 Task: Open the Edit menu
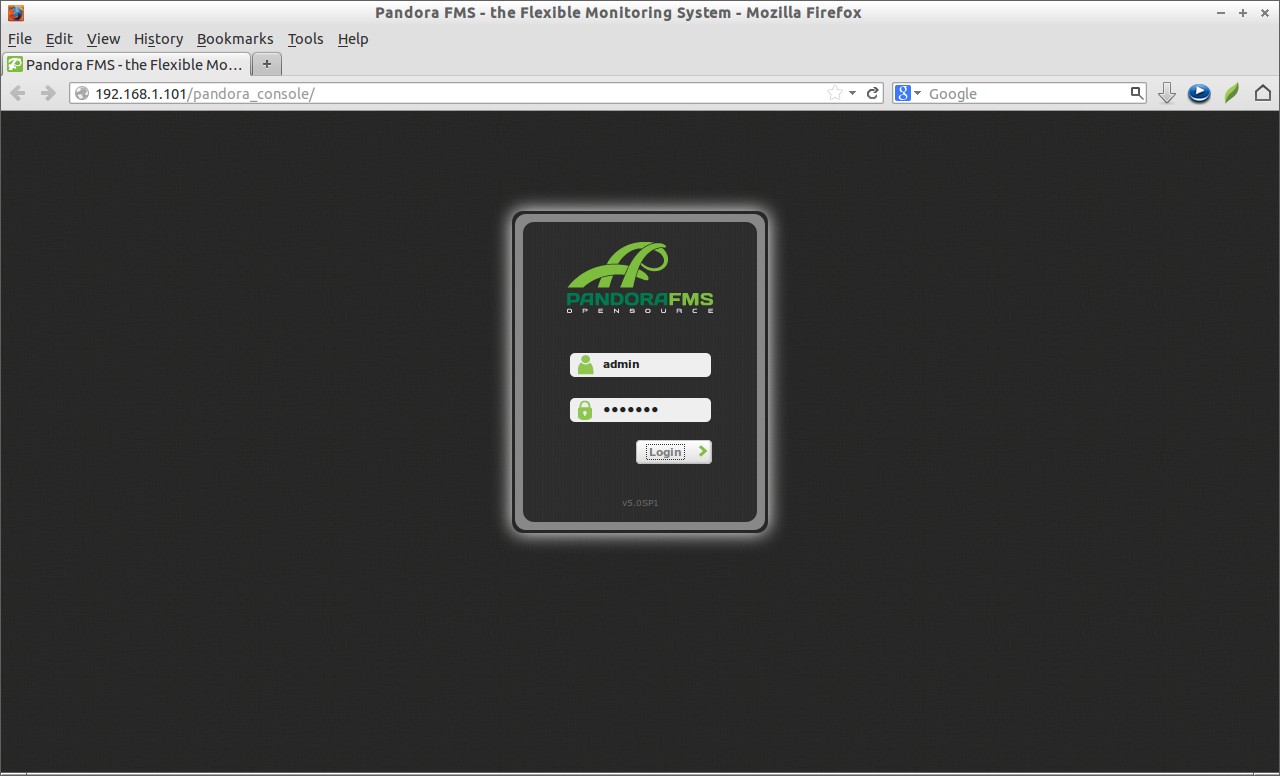pyautogui.click(x=59, y=39)
